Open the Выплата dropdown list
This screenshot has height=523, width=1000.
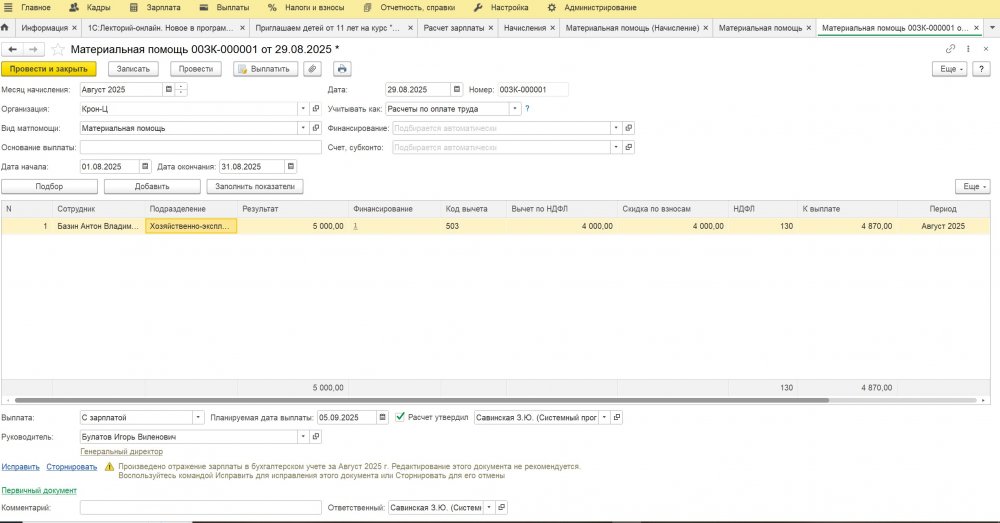point(198,417)
